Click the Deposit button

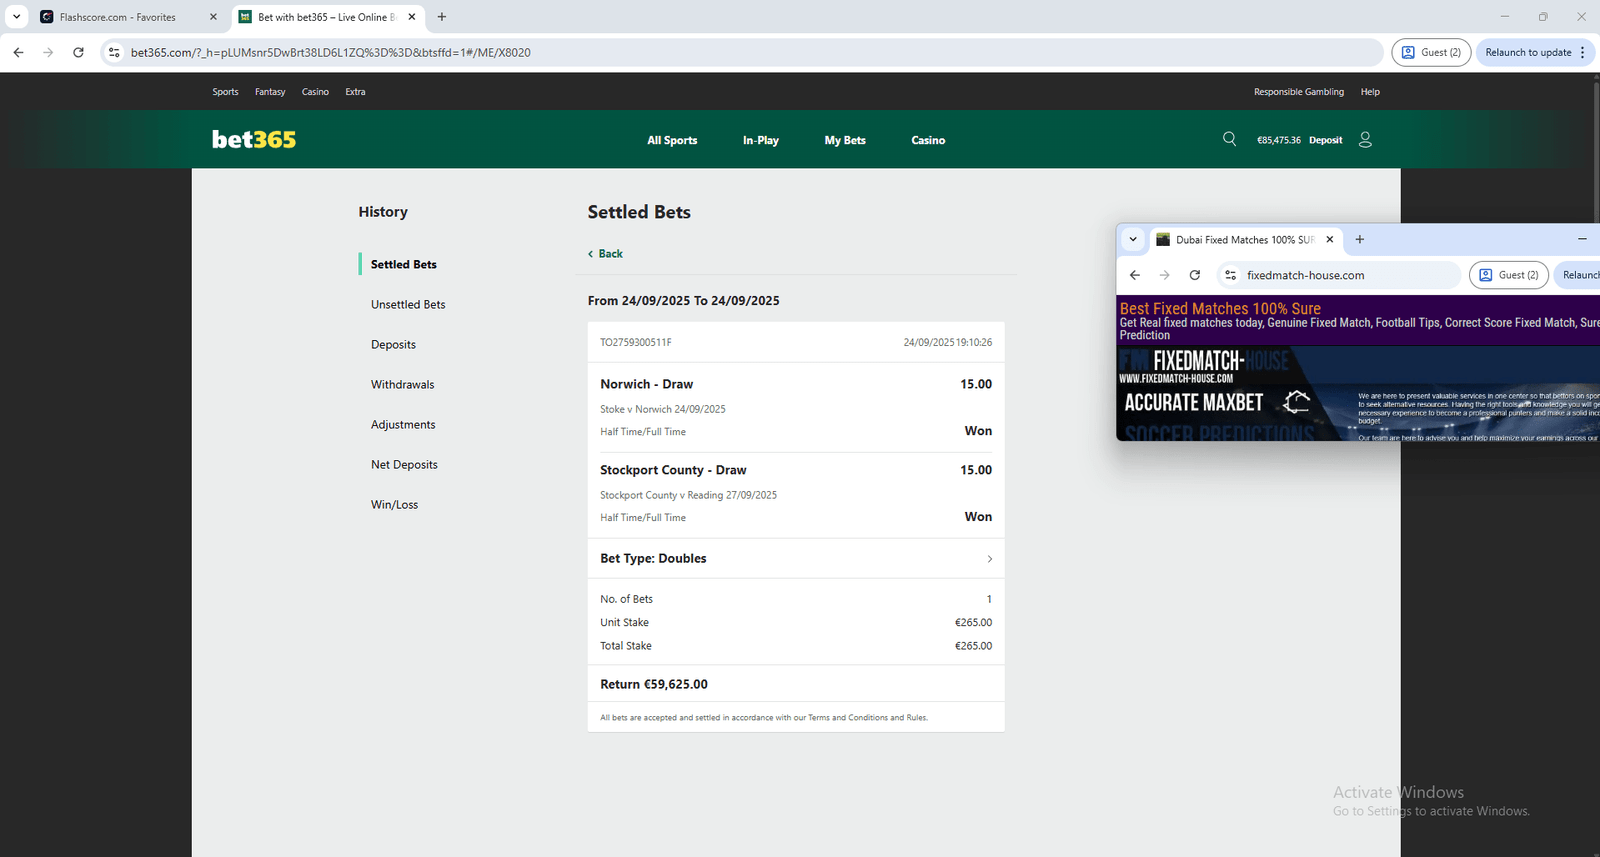tap(1325, 140)
